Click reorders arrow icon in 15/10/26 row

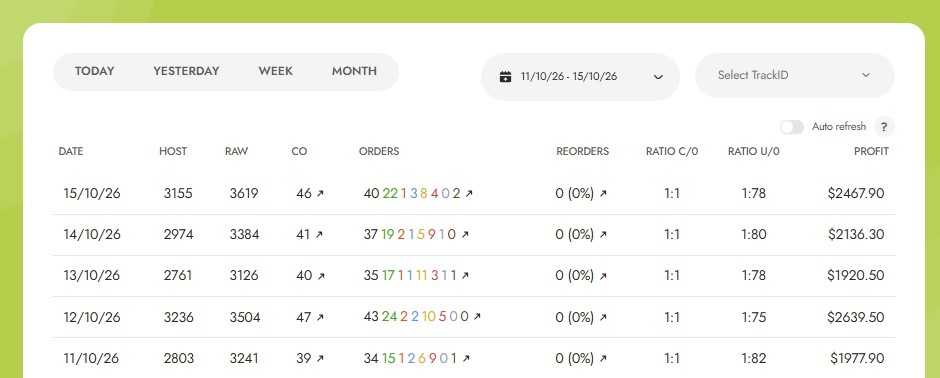602,193
